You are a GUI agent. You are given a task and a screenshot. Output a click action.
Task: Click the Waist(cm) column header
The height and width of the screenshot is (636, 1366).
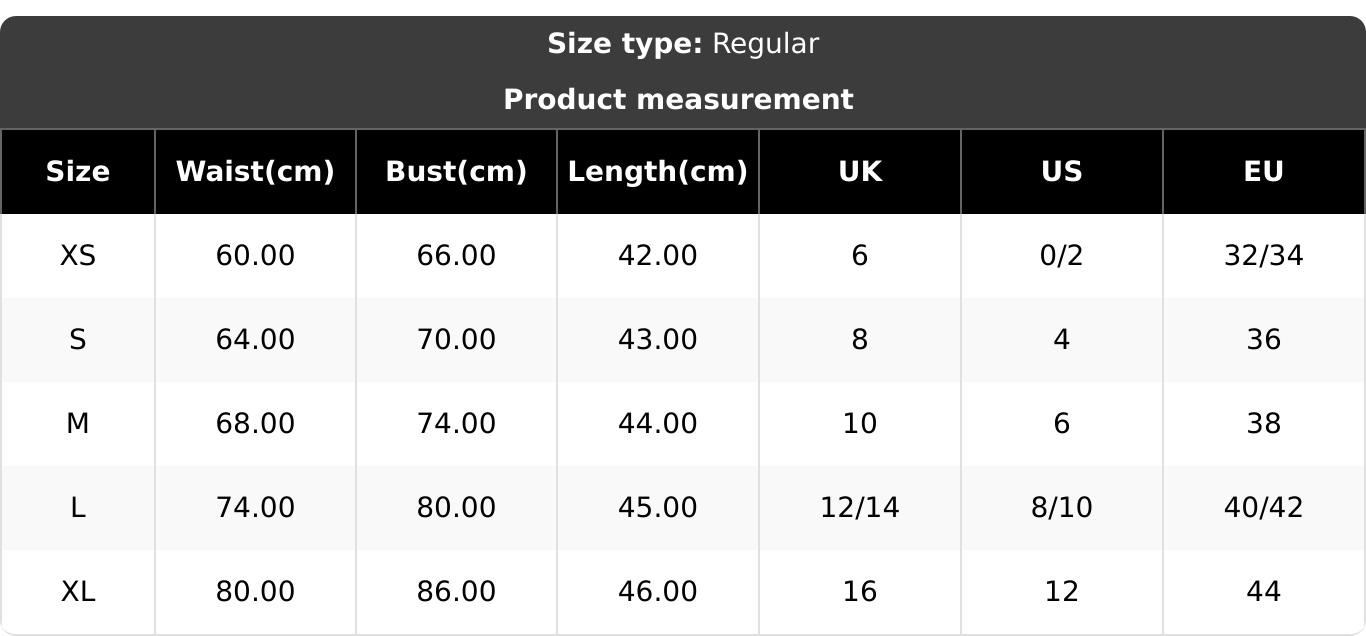click(255, 172)
